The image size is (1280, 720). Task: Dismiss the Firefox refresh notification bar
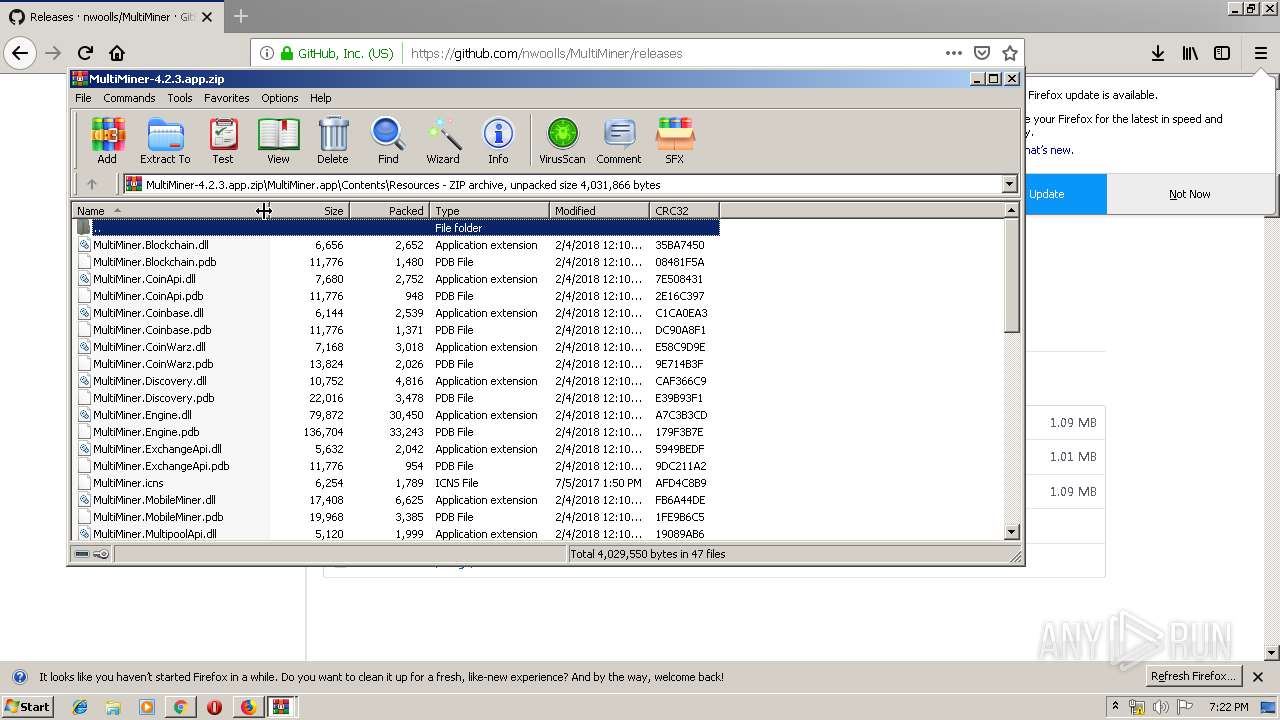point(1258,677)
